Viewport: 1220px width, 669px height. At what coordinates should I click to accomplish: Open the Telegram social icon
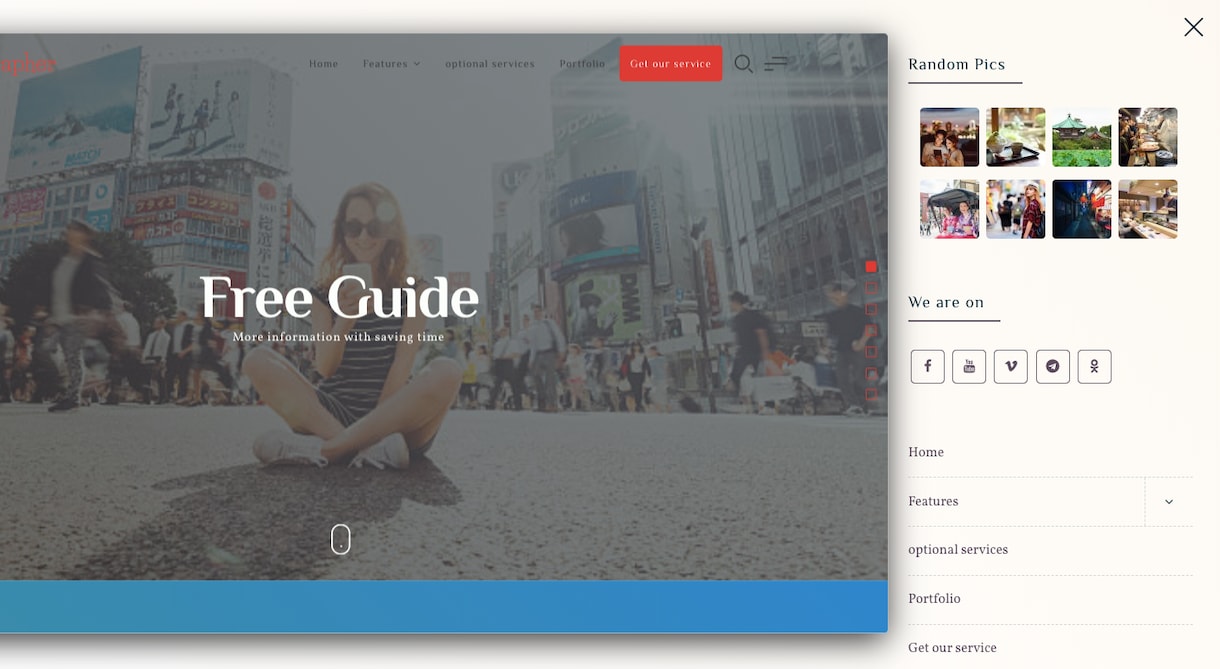click(1053, 366)
